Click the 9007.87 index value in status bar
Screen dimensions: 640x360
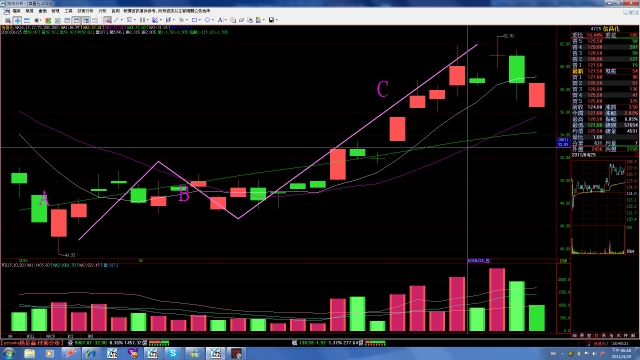tap(84, 343)
